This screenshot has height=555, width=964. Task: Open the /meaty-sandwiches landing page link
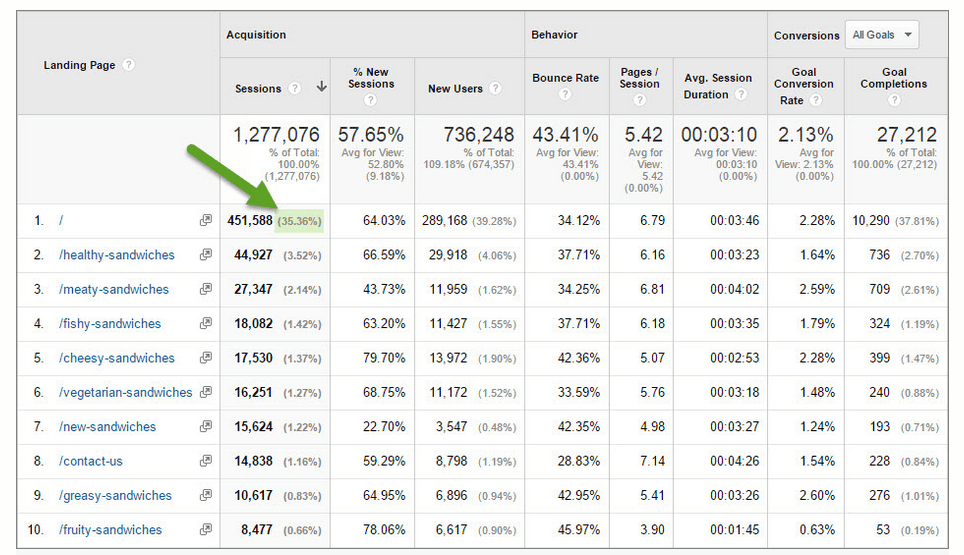click(114, 290)
